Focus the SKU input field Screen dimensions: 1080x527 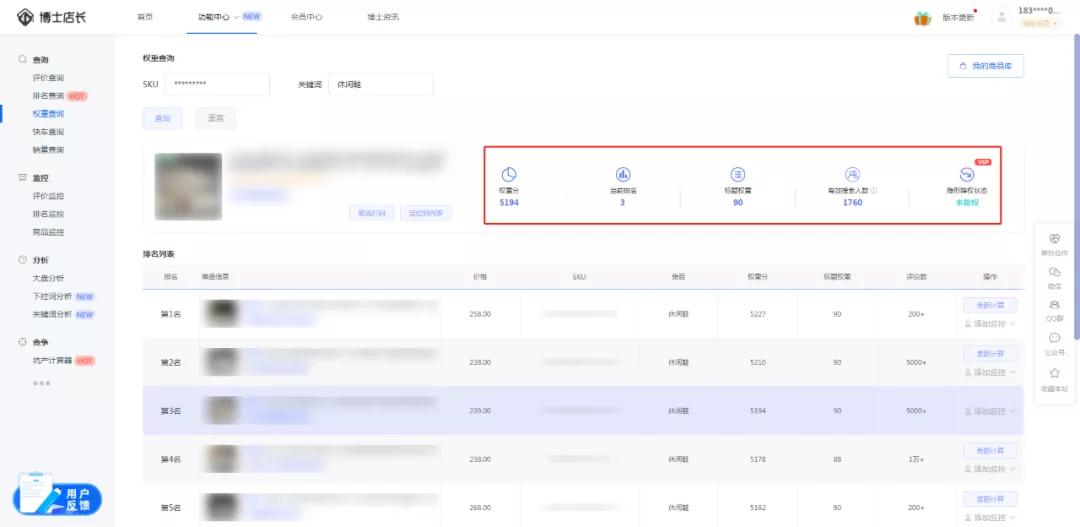[x=217, y=84]
